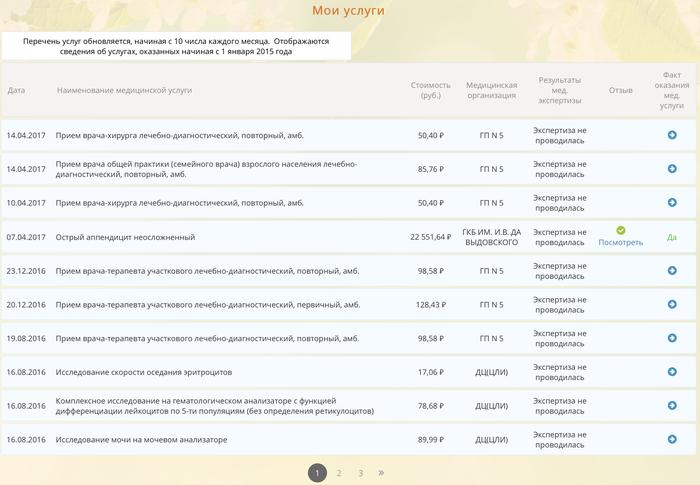The height and width of the screenshot is (485, 700).
Task: Go to page 3 of services
Action: pyautogui.click(x=361, y=473)
